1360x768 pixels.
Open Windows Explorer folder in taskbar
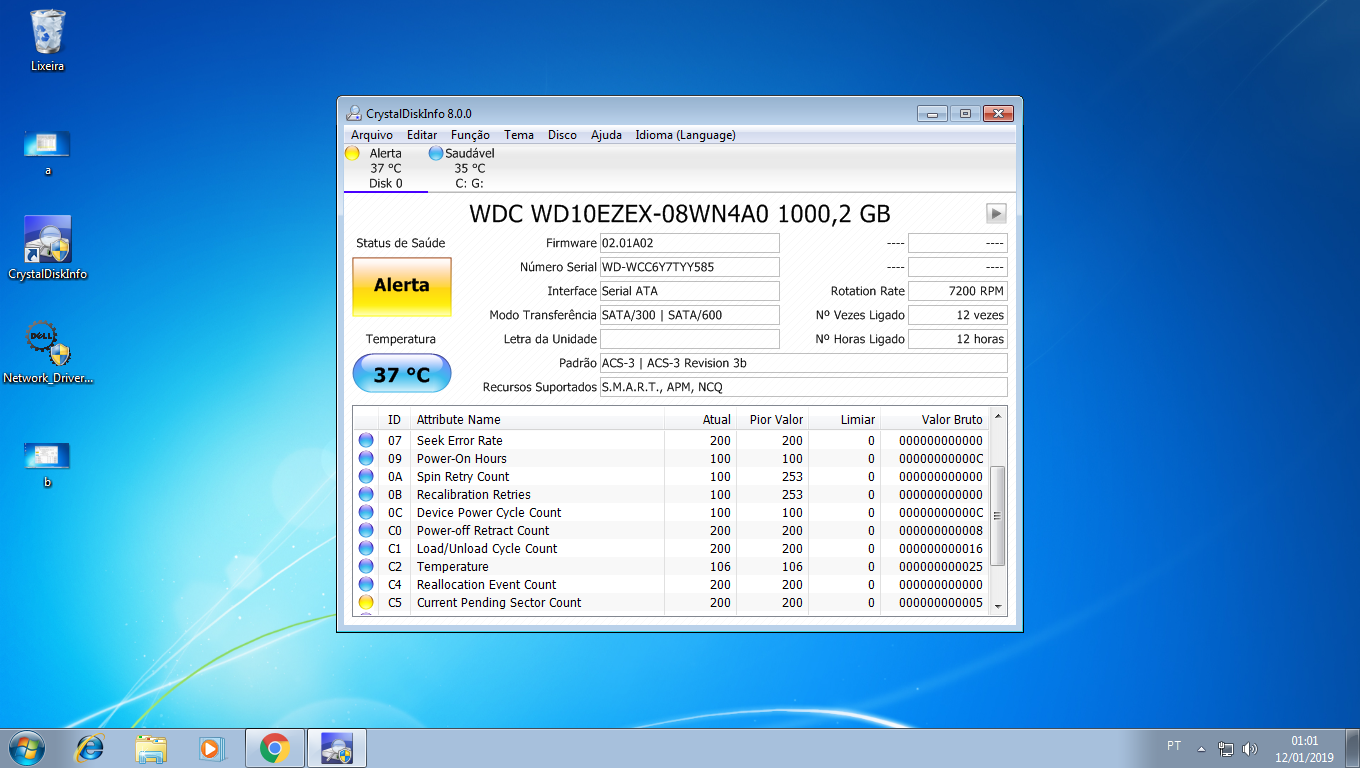coord(151,748)
